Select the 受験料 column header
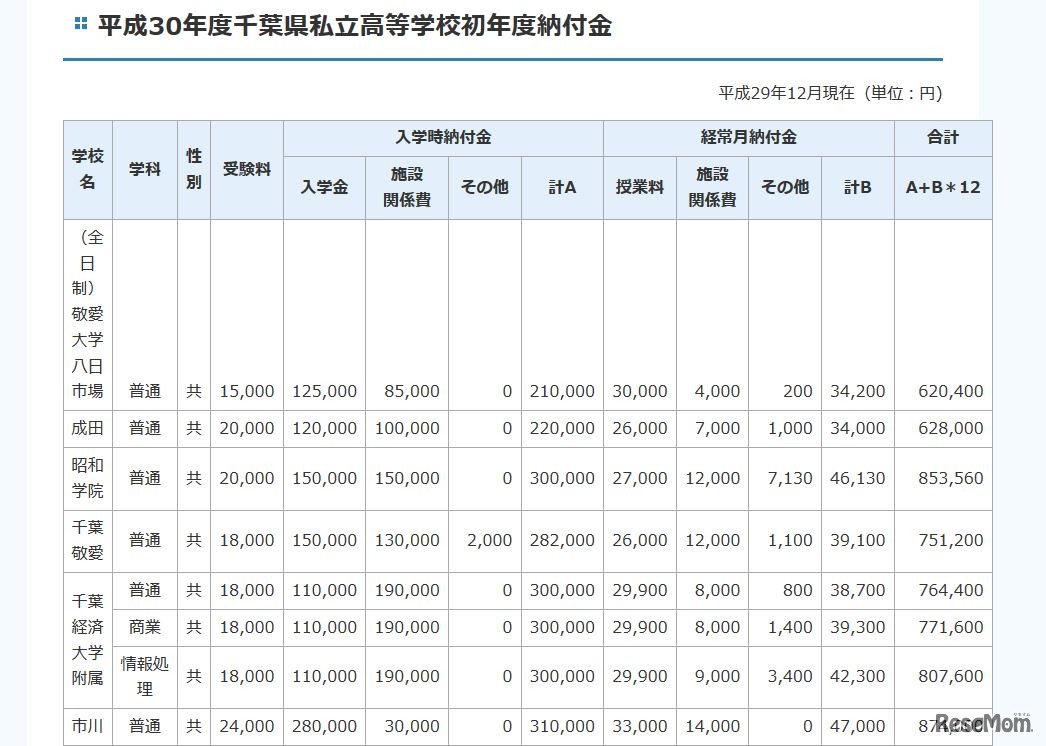1046x746 pixels. (x=247, y=169)
